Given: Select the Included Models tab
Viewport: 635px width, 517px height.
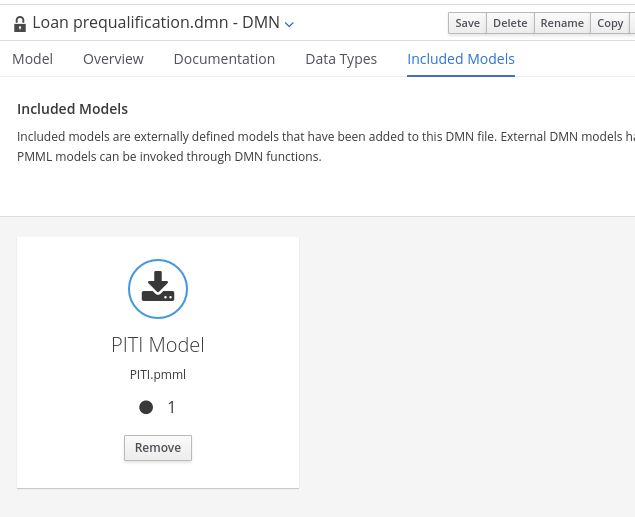Looking at the screenshot, I should 461,59.
